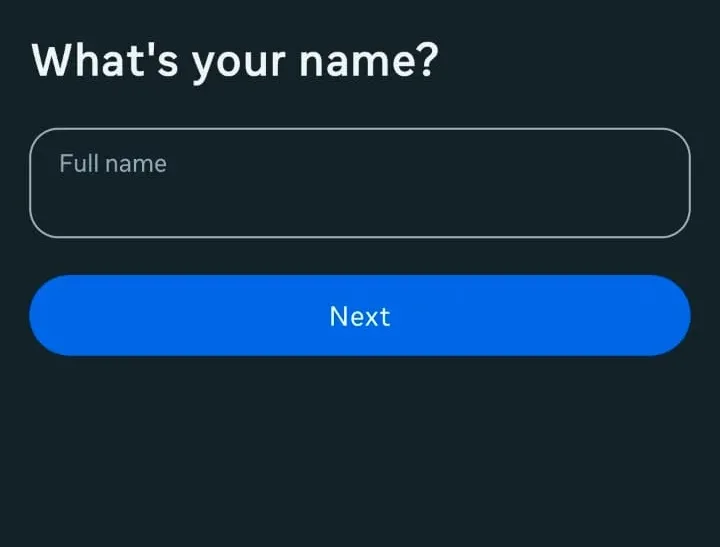Click the "Next" label text
720x547 pixels.
coord(360,316)
